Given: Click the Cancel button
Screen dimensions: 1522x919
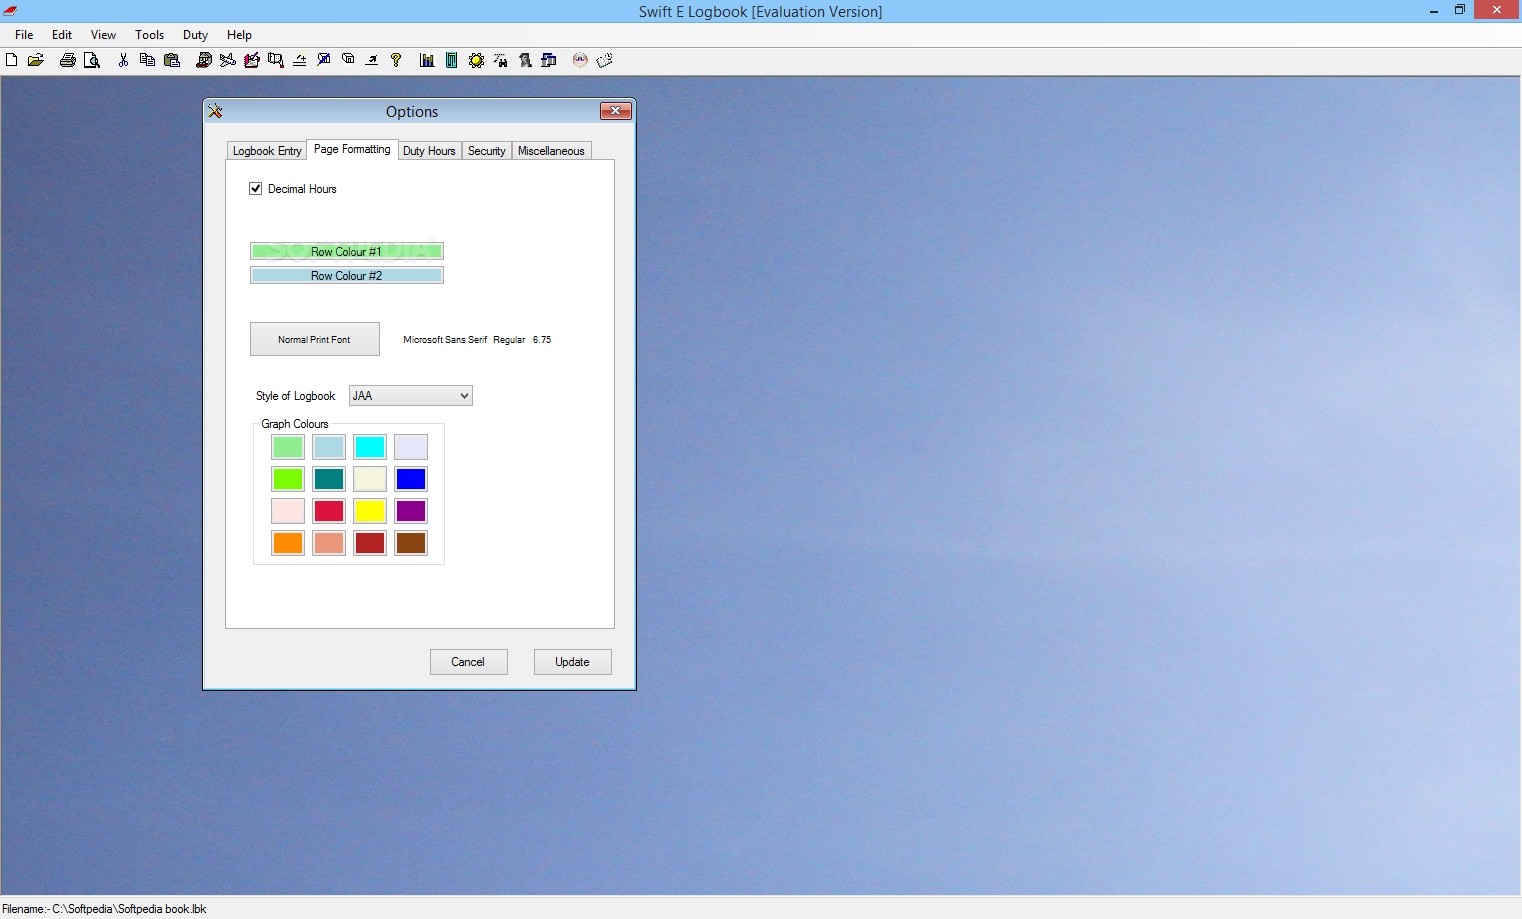Looking at the screenshot, I should [468, 662].
